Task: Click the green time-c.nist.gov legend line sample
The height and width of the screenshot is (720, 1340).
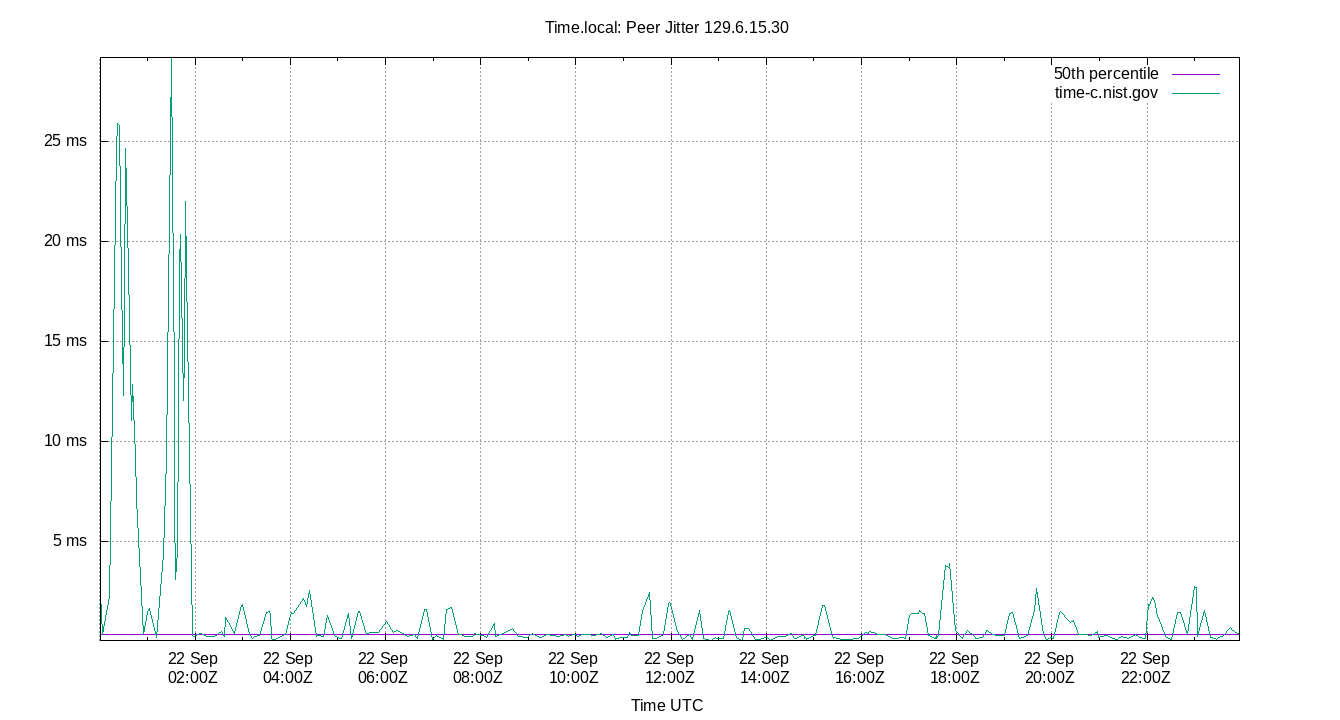Action: tap(1195, 93)
